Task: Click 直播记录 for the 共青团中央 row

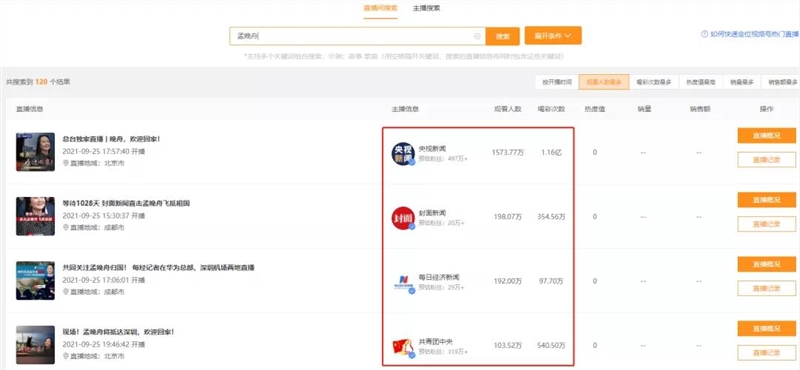Action: pyautogui.click(x=766, y=353)
